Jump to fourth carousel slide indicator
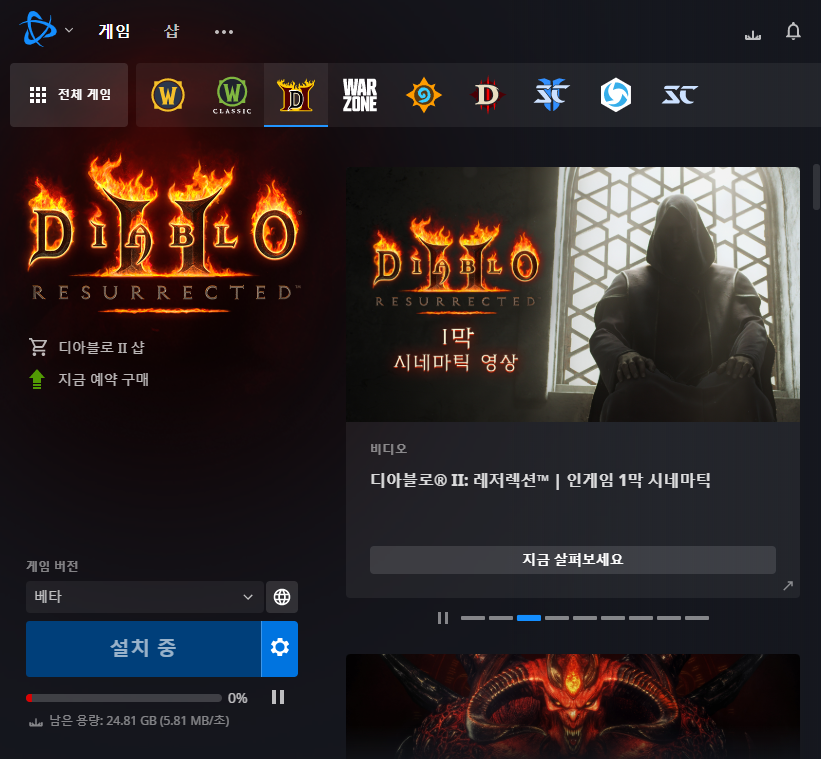The width and height of the screenshot is (821, 759). [557, 618]
